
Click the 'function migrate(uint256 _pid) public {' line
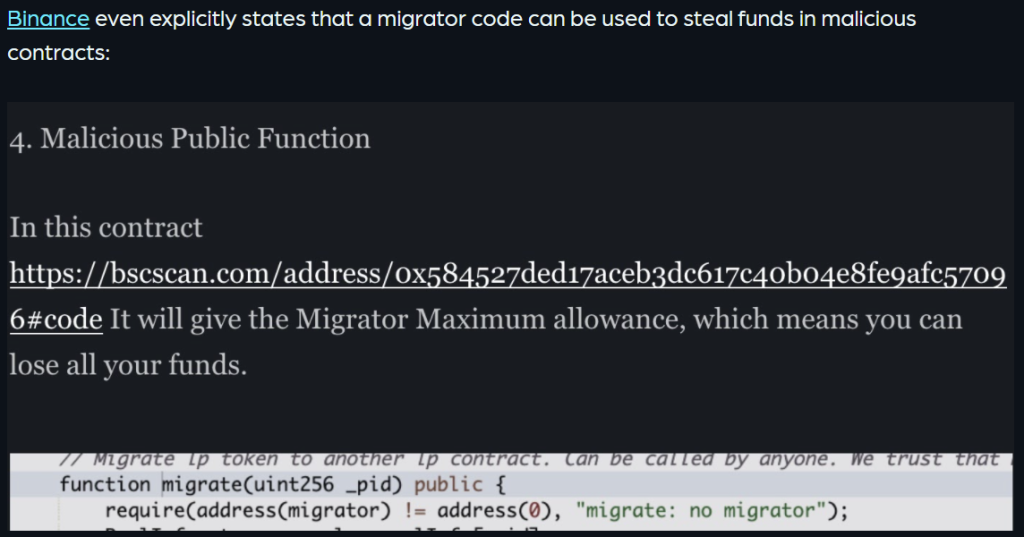[282, 485]
